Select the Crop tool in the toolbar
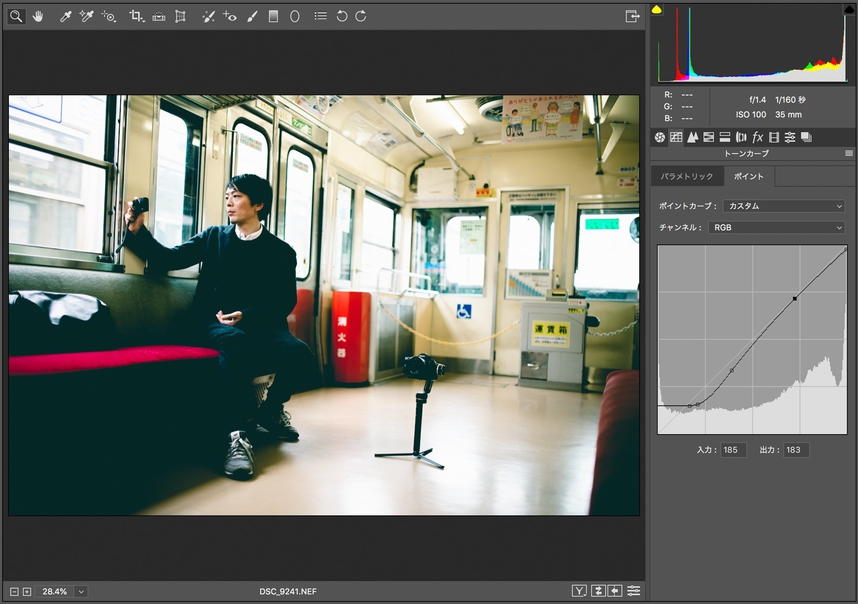This screenshot has width=858, height=604. pos(137,16)
